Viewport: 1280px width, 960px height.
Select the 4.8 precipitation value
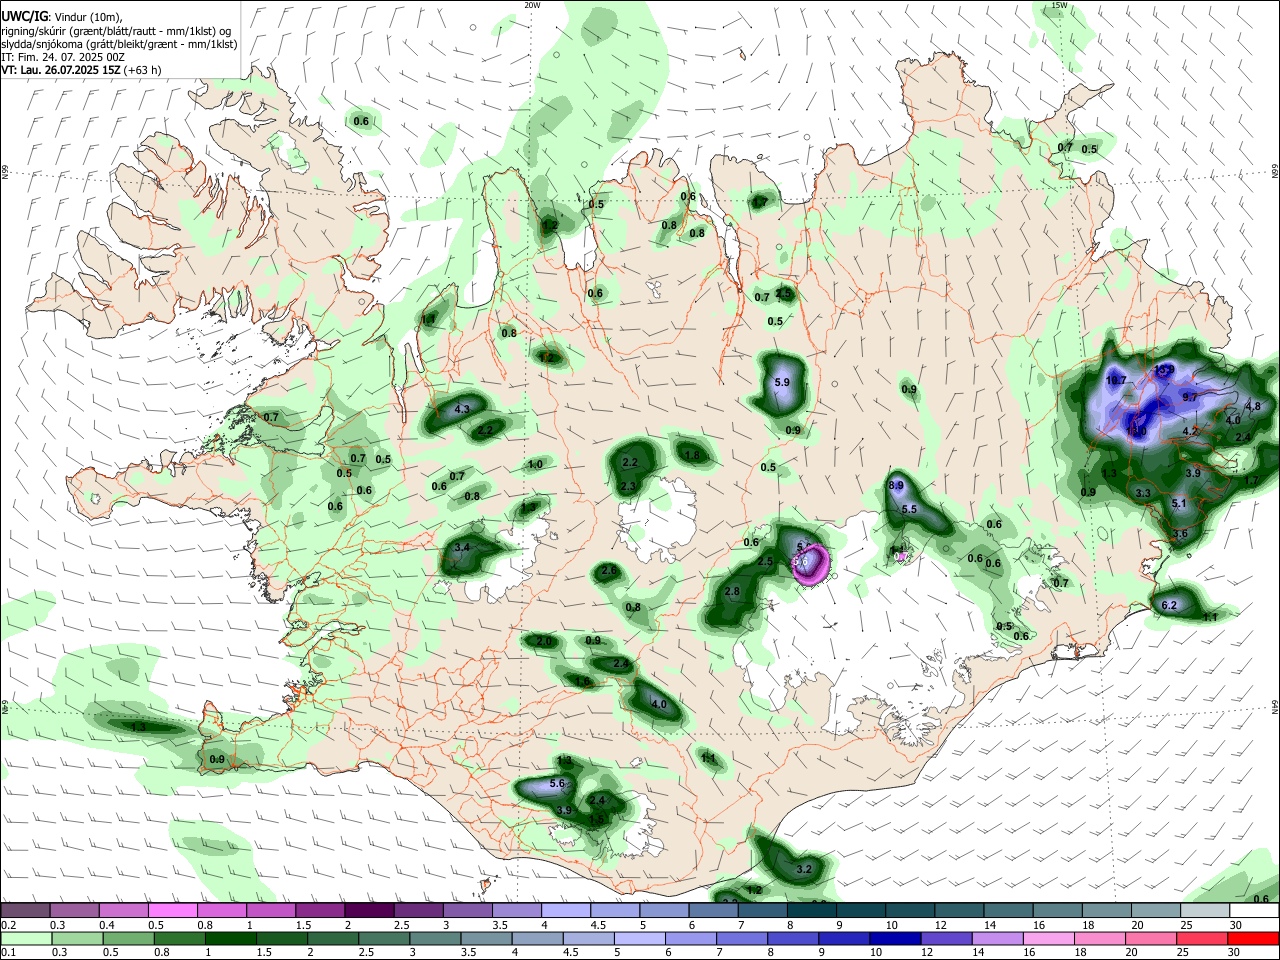tap(1253, 406)
